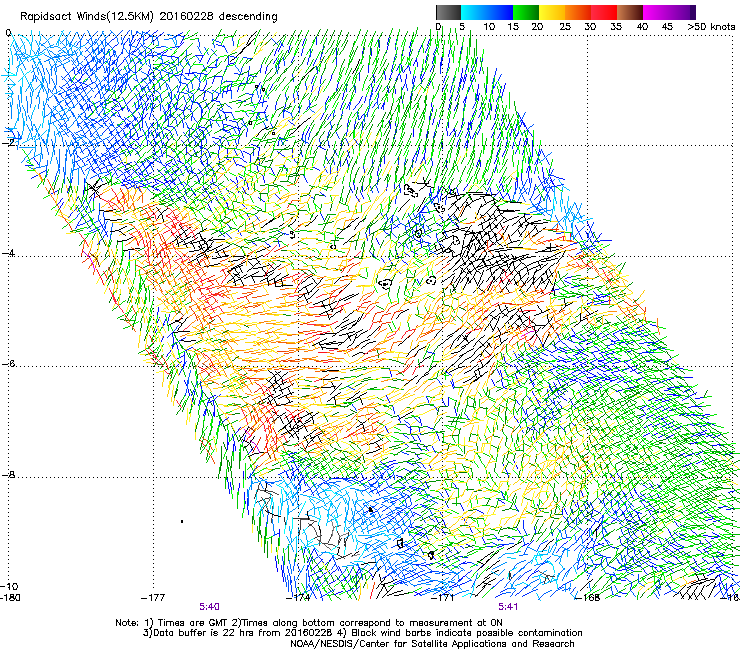Click the '-4' latitude axis label
Image resolution: width=740 pixels, height=650 pixels.
click(8, 253)
